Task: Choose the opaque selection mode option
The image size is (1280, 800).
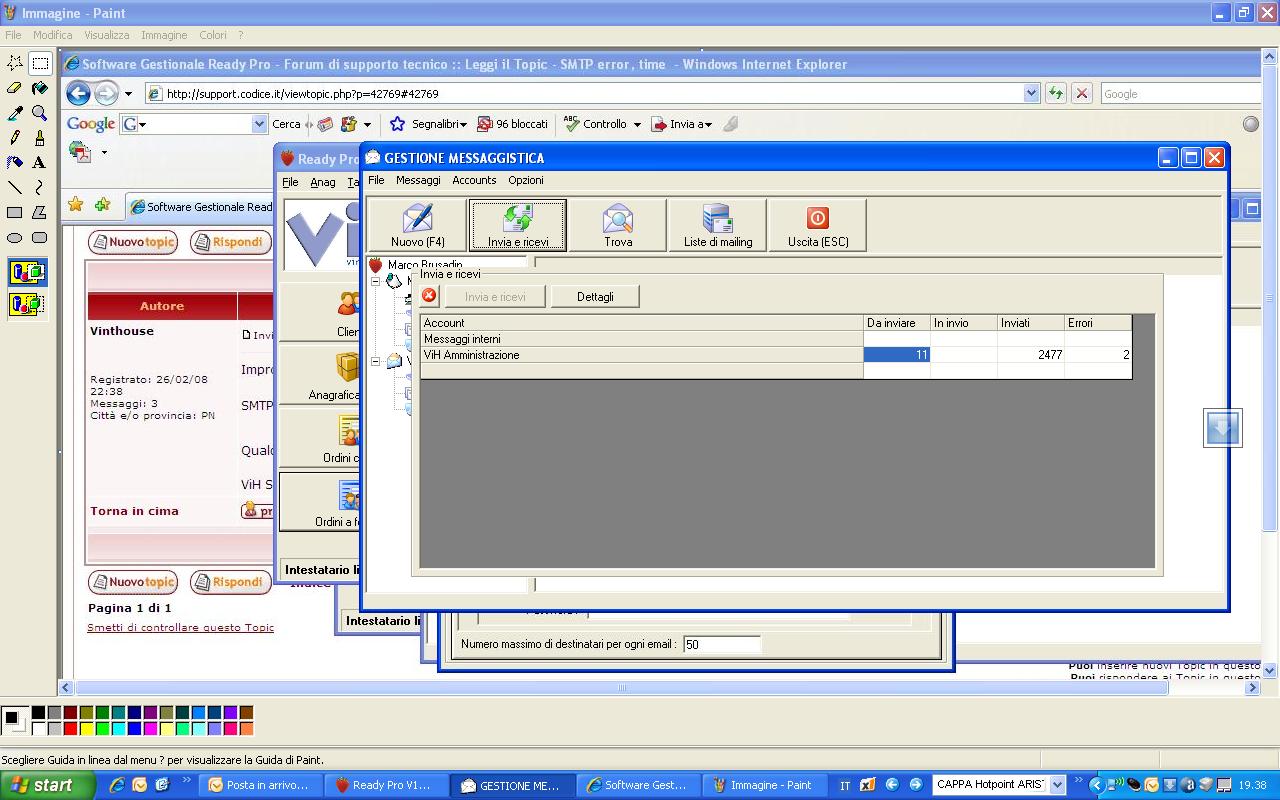Action: click(27, 272)
